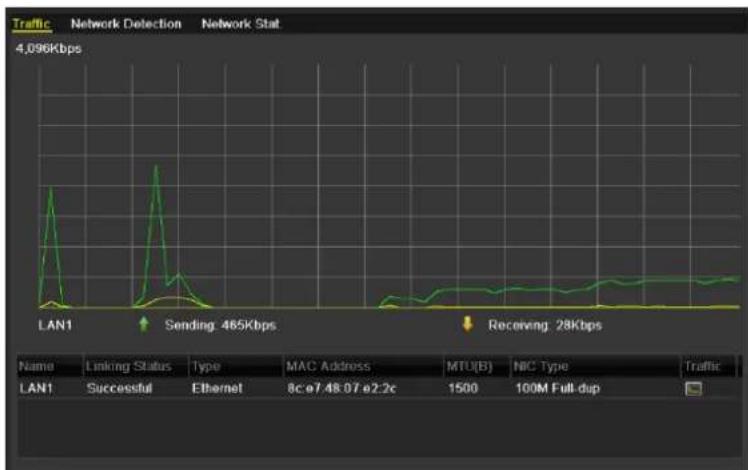
Task: Click the 100M Full-dup NIC type cell
Action: pyautogui.click(x=557, y=388)
